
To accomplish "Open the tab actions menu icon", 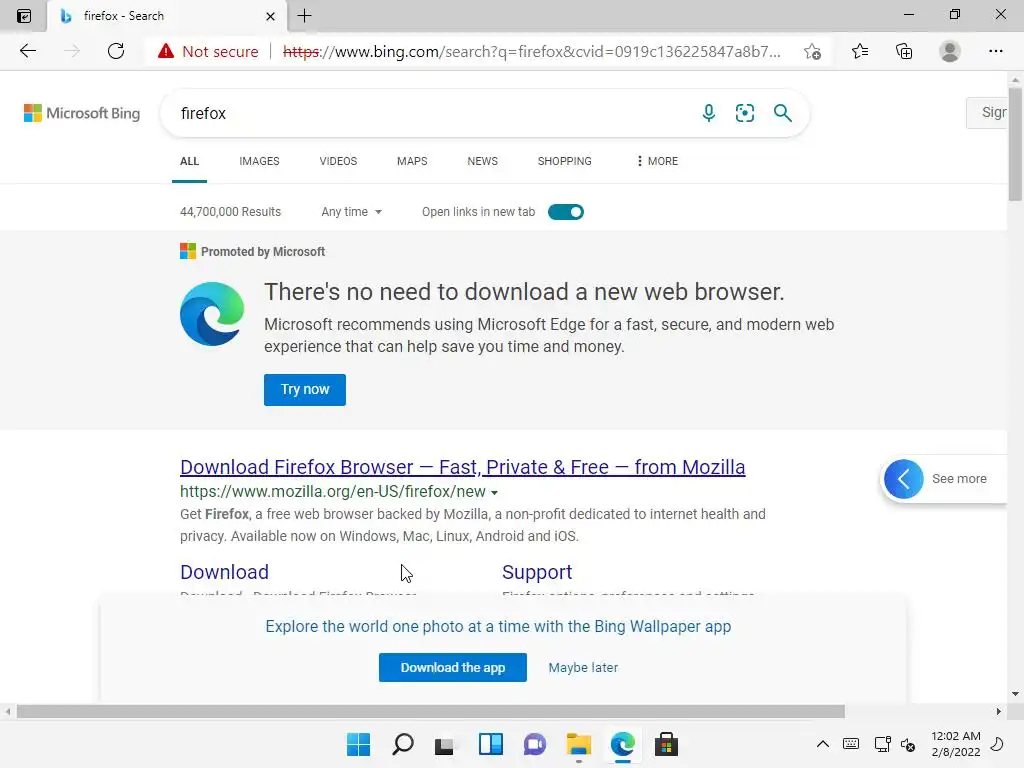I will [x=24, y=16].
